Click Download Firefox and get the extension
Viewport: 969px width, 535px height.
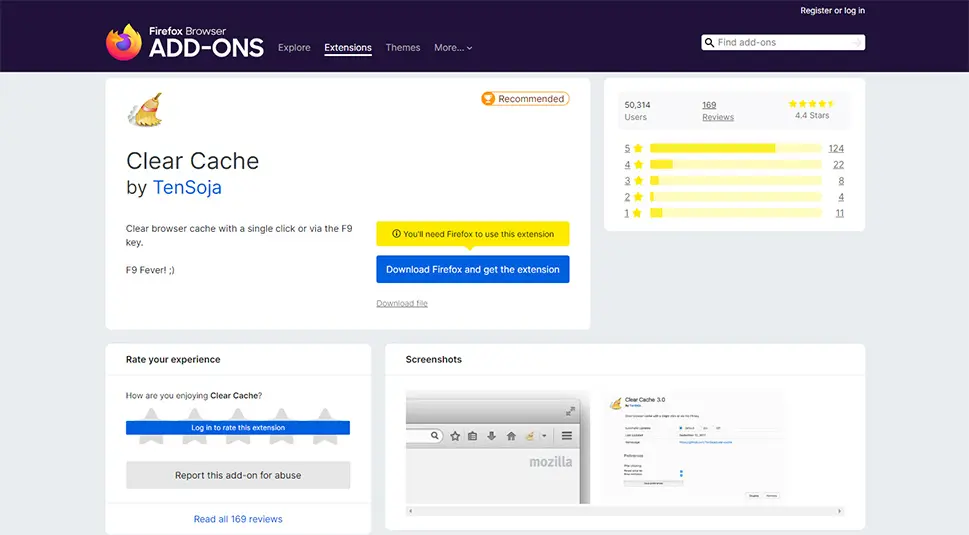[x=473, y=269]
